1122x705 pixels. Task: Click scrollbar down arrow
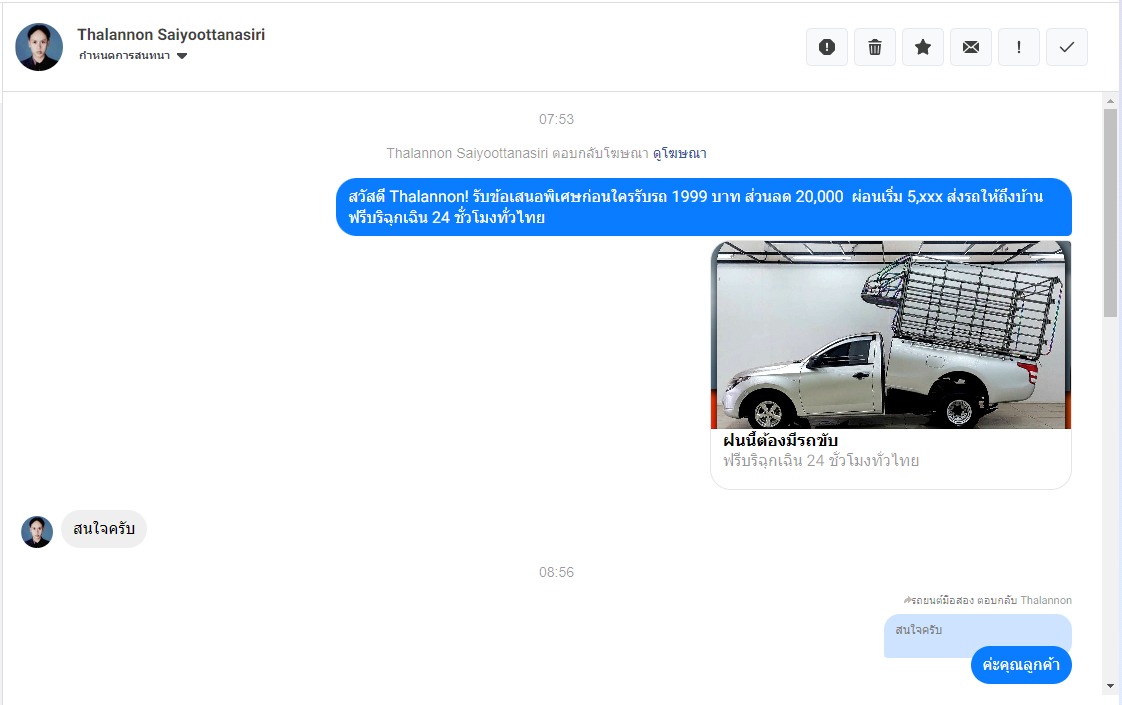(x=1111, y=686)
